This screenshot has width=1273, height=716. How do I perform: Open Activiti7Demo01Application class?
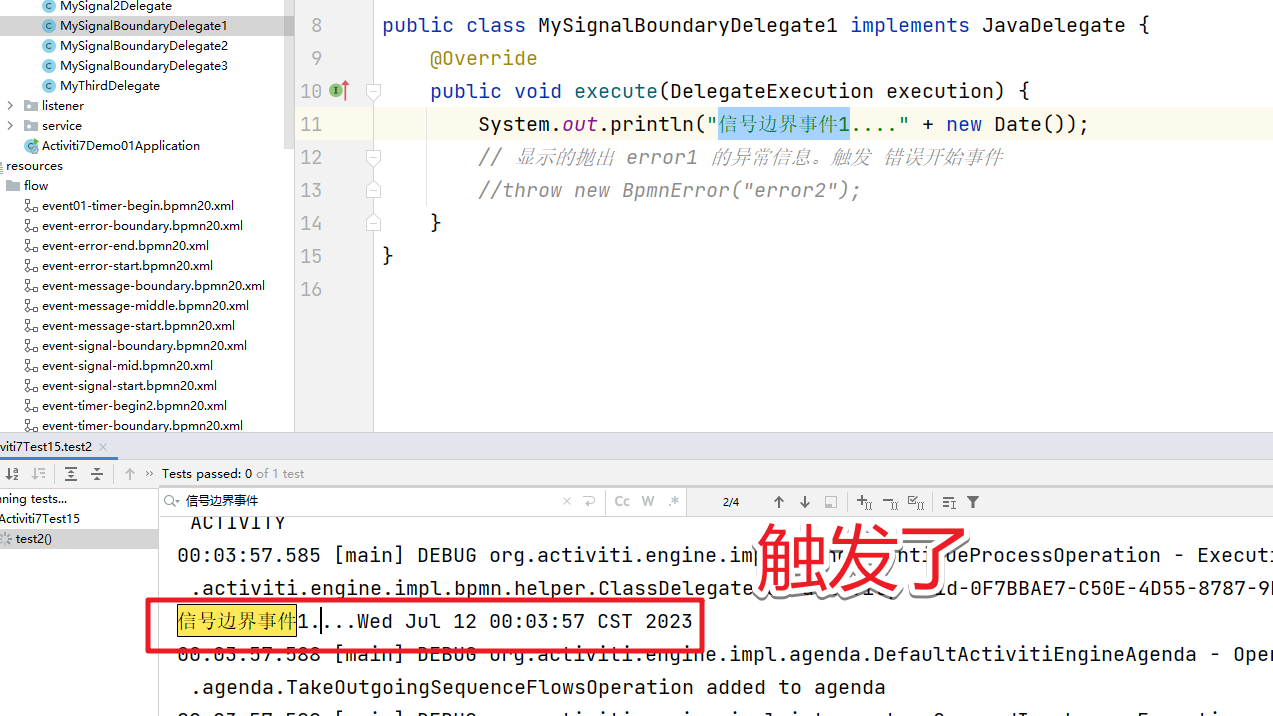coord(120,146)
